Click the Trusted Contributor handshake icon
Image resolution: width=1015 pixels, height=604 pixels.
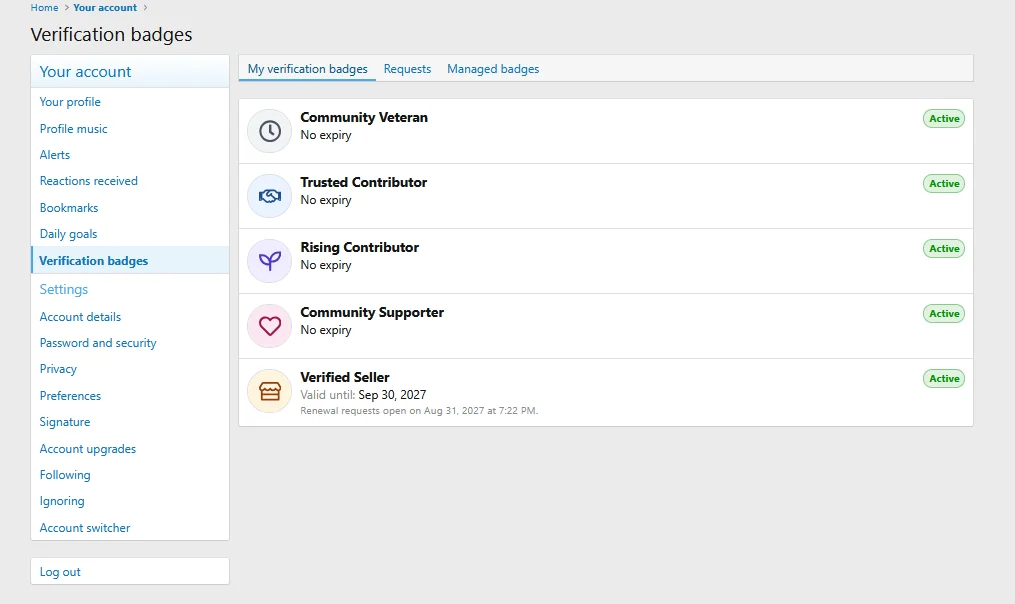click(x=270, y=196)
